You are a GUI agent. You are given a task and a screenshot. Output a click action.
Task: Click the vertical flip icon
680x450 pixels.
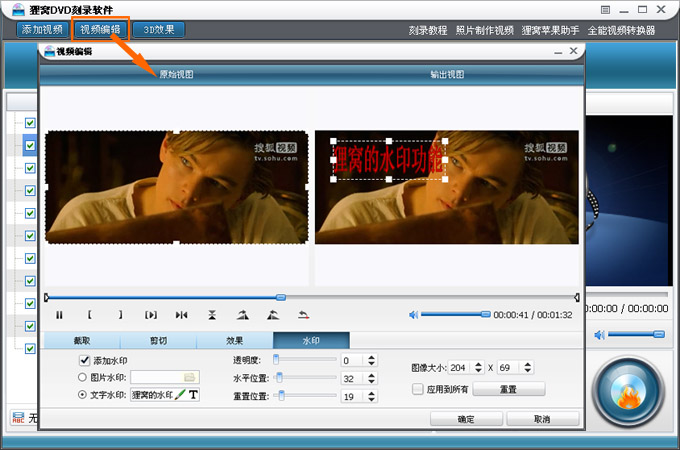212,315
